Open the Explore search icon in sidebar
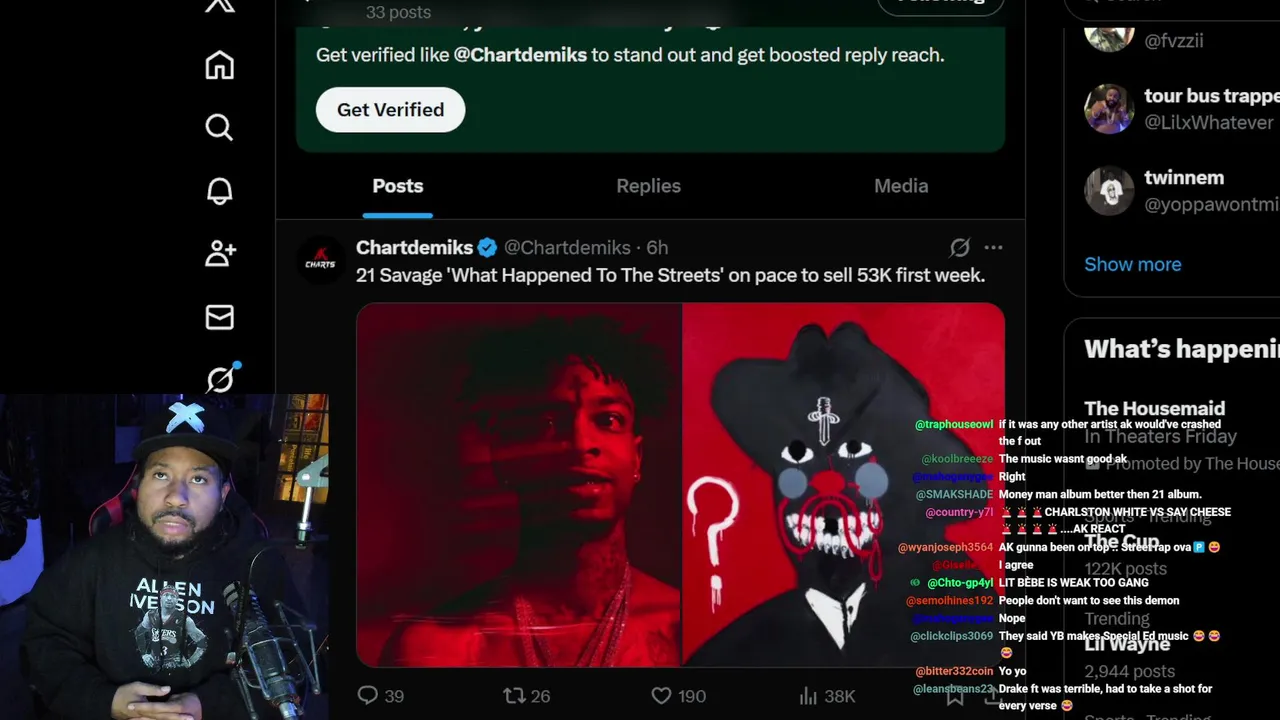The width and height of the screenshot is (1280, 720). coord(219,127)
